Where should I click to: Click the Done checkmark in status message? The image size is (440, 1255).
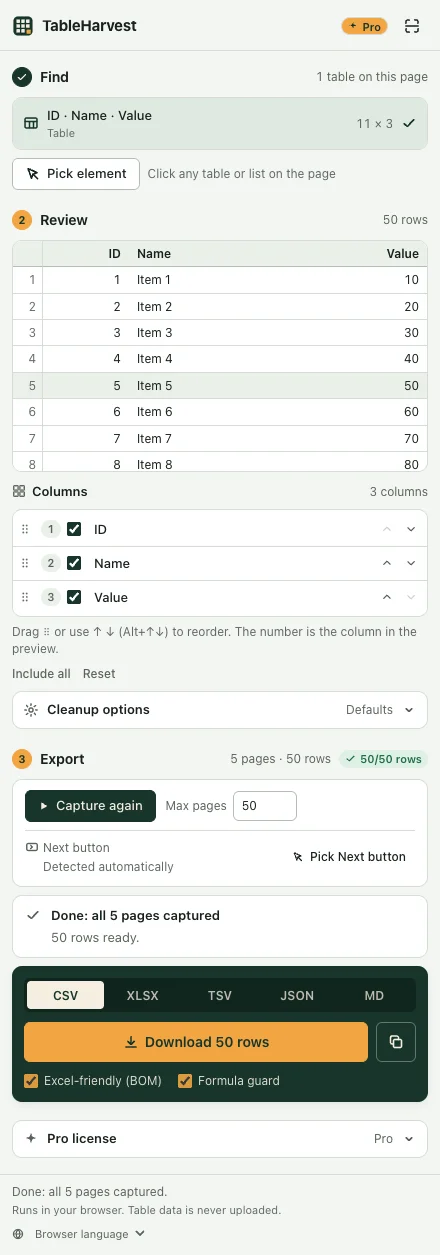[x=33, y=915]
